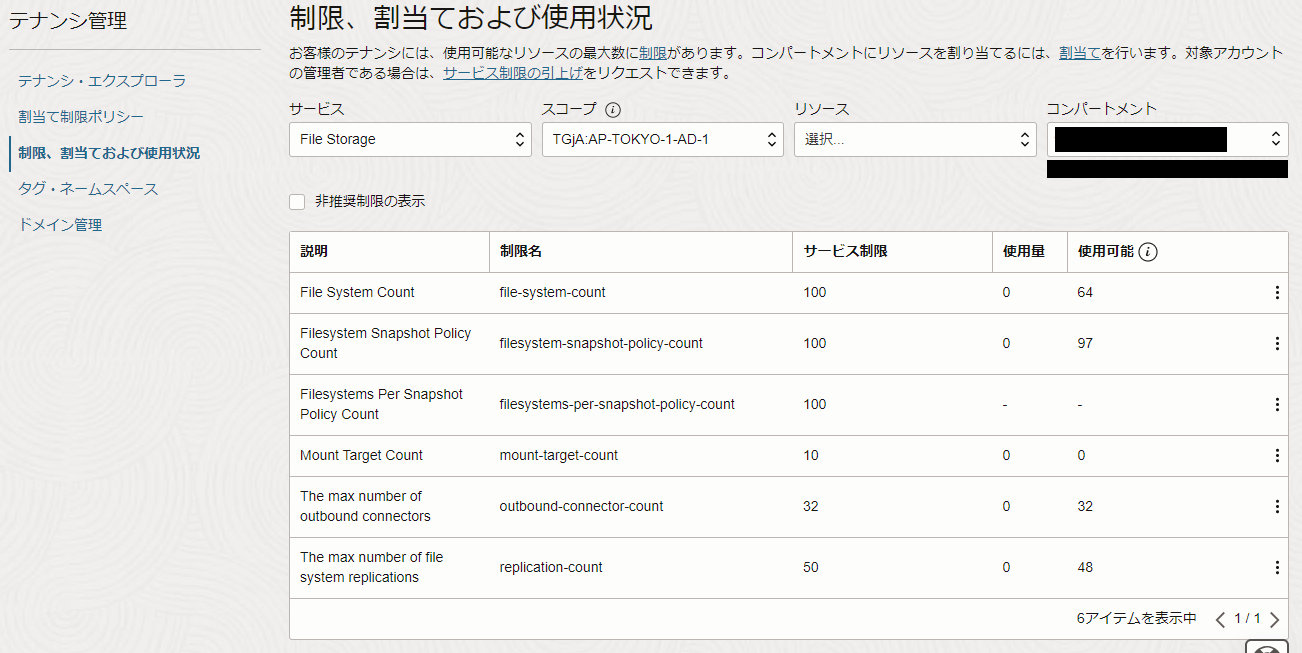Viewport: 1302px width, 653px height.
Task: Open the リソース selection dropdown
Action: [x=914, y=139]
